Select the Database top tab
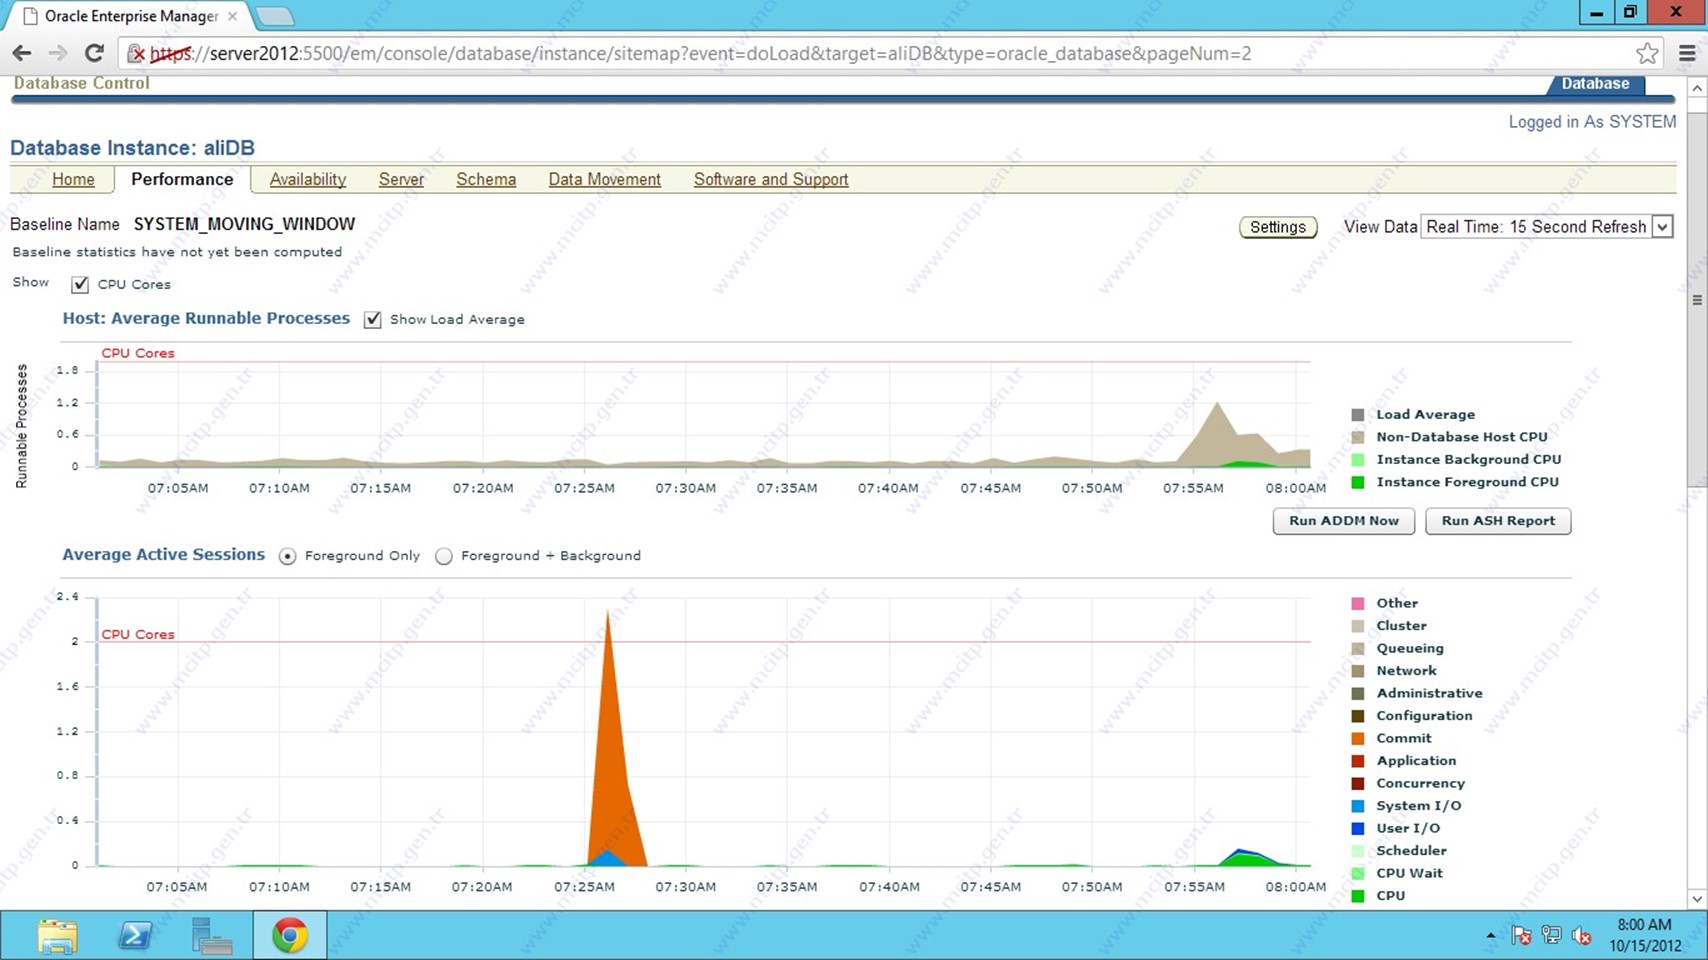 coord(1596,84)
